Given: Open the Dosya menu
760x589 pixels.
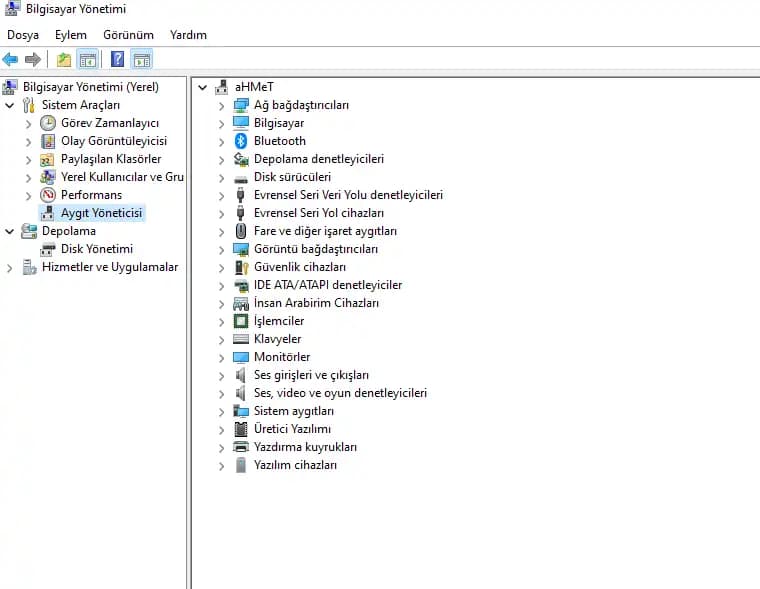Looking at the screenshot, I should pyautogui.click(x=23, y=35).
